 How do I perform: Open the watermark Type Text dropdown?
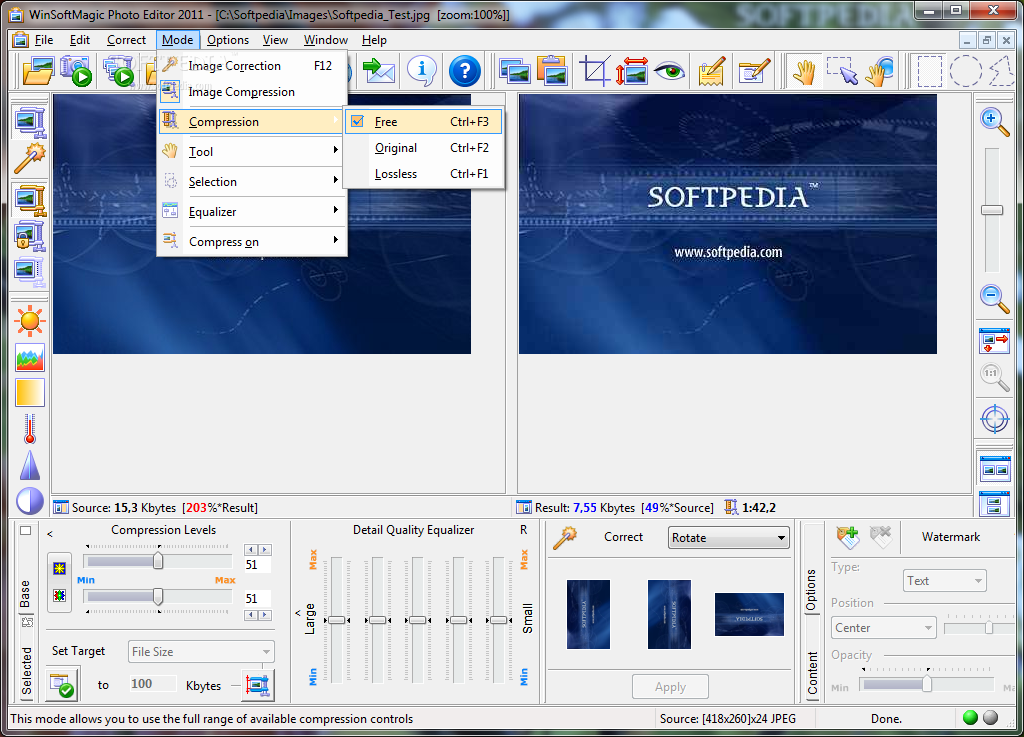944,580
